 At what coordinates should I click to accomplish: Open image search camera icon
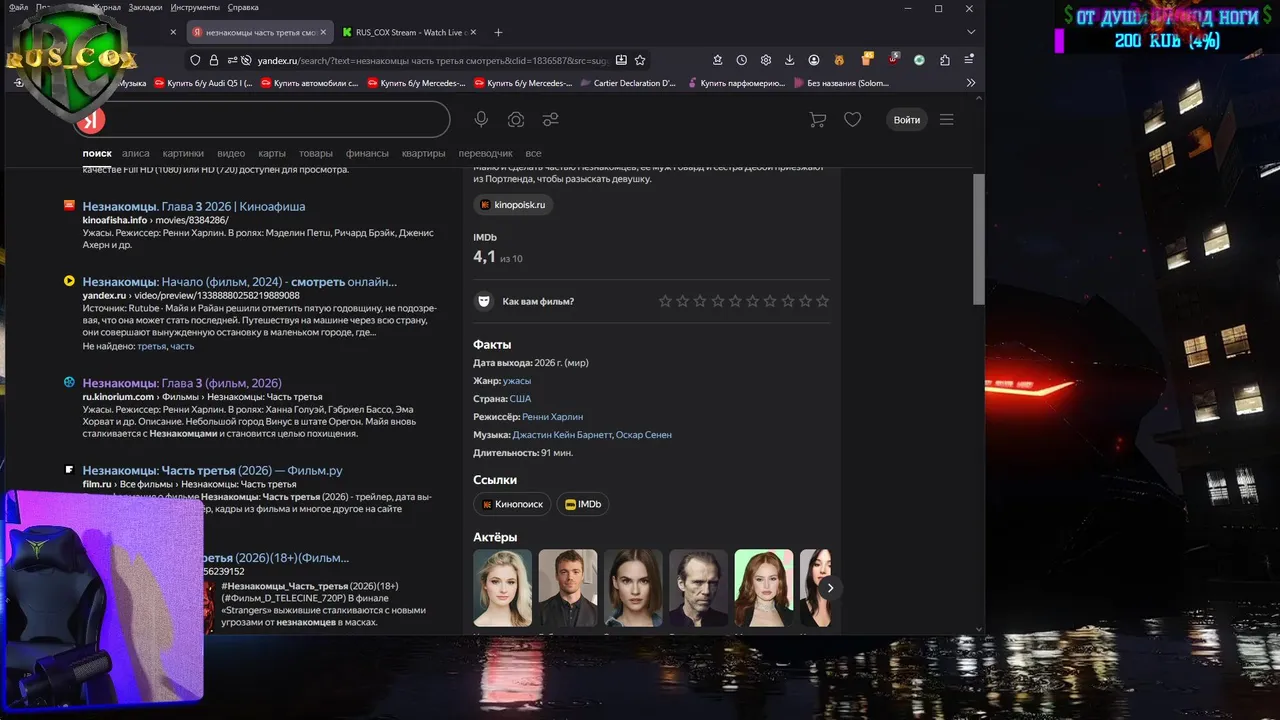tap(516, 120)
